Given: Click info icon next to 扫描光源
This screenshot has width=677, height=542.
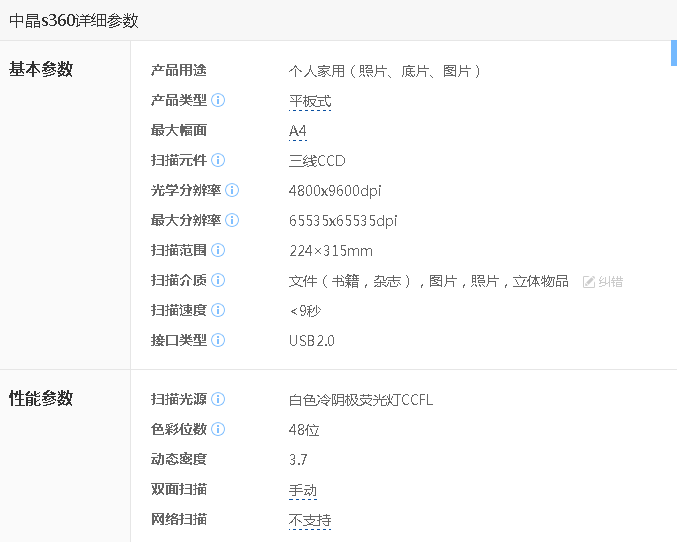Looking at the screenshot, I should 218,399.
